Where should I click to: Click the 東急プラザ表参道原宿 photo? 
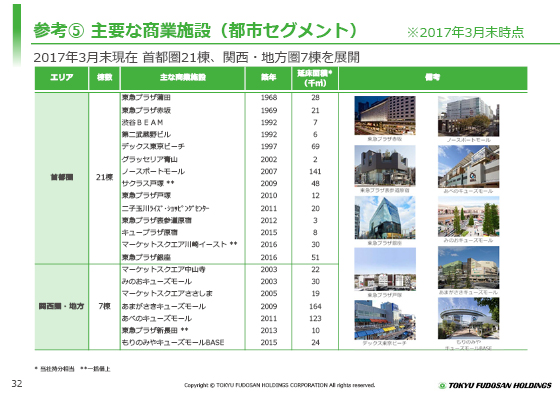pos(385,166)
